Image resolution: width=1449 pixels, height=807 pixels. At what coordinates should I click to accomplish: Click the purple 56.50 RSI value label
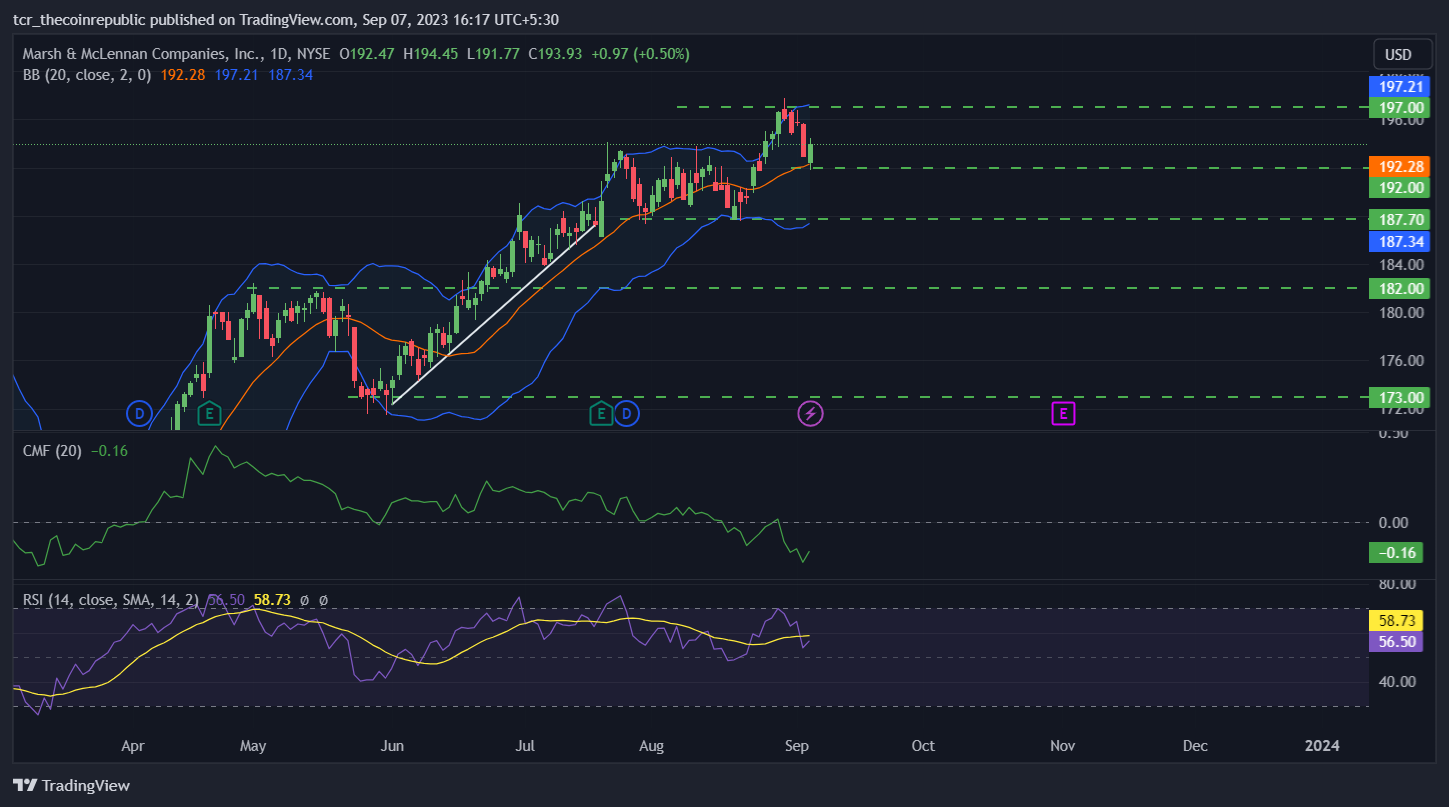pos(1394,642)
